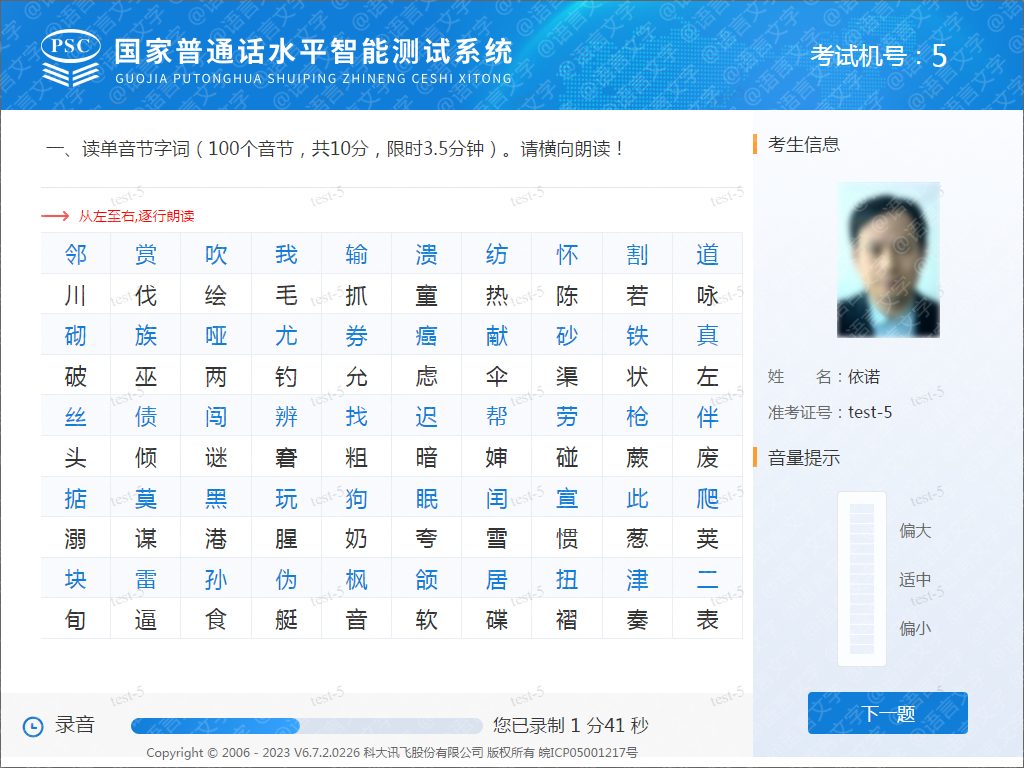Click the recording progress bar

(306, 726)
